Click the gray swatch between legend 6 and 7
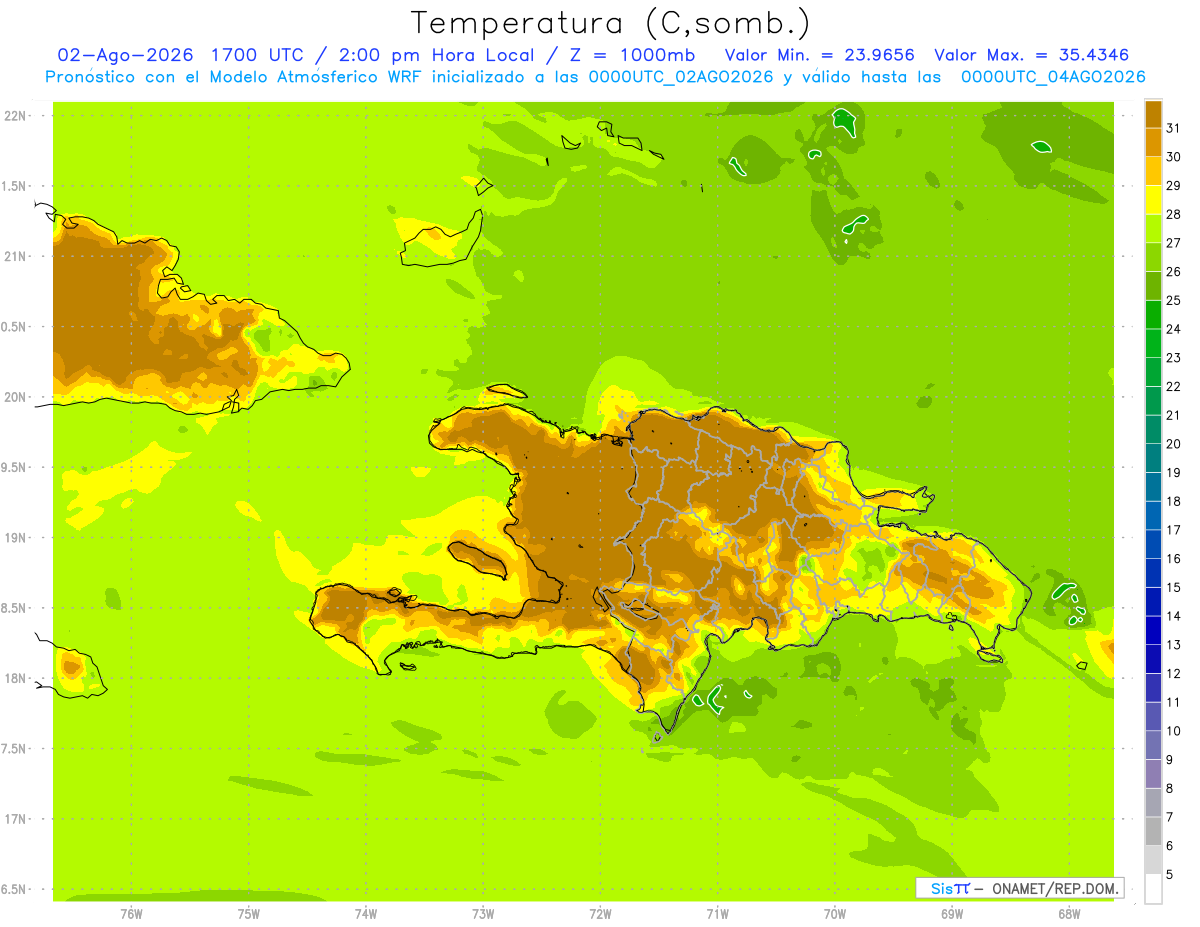Image resolution: width=1200 pixels, height=927 pixels. click(1153, 831)
